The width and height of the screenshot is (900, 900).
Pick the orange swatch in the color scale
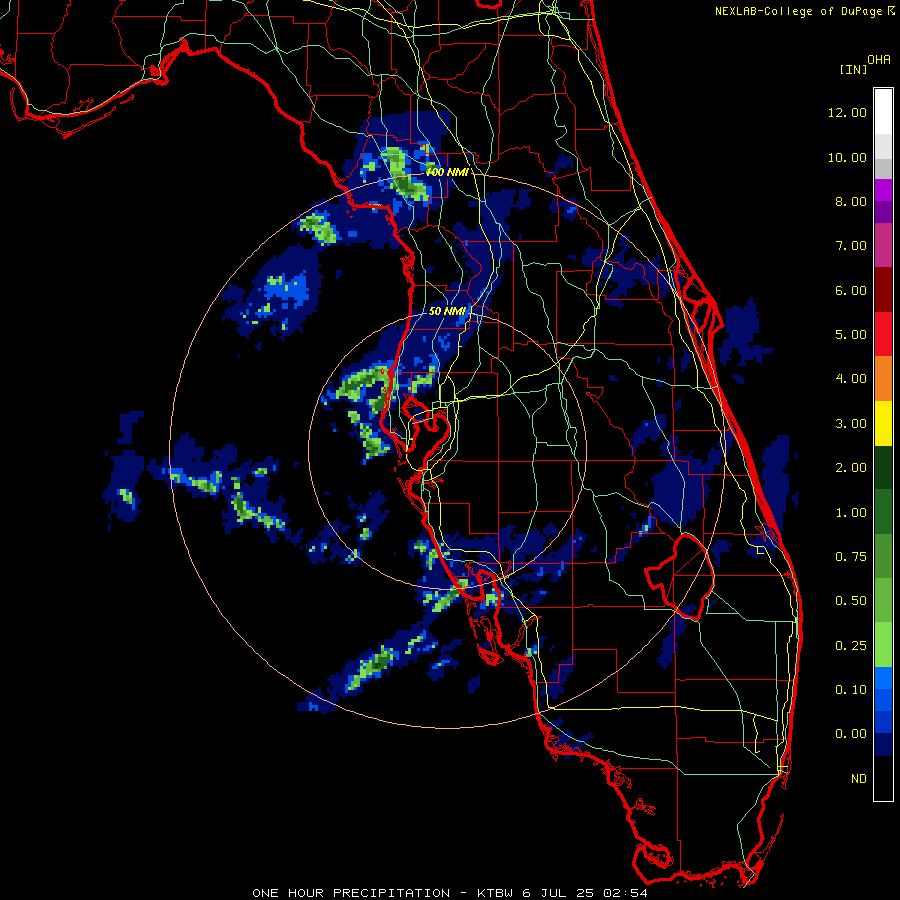pyautogui.click(x=883, y=379)
